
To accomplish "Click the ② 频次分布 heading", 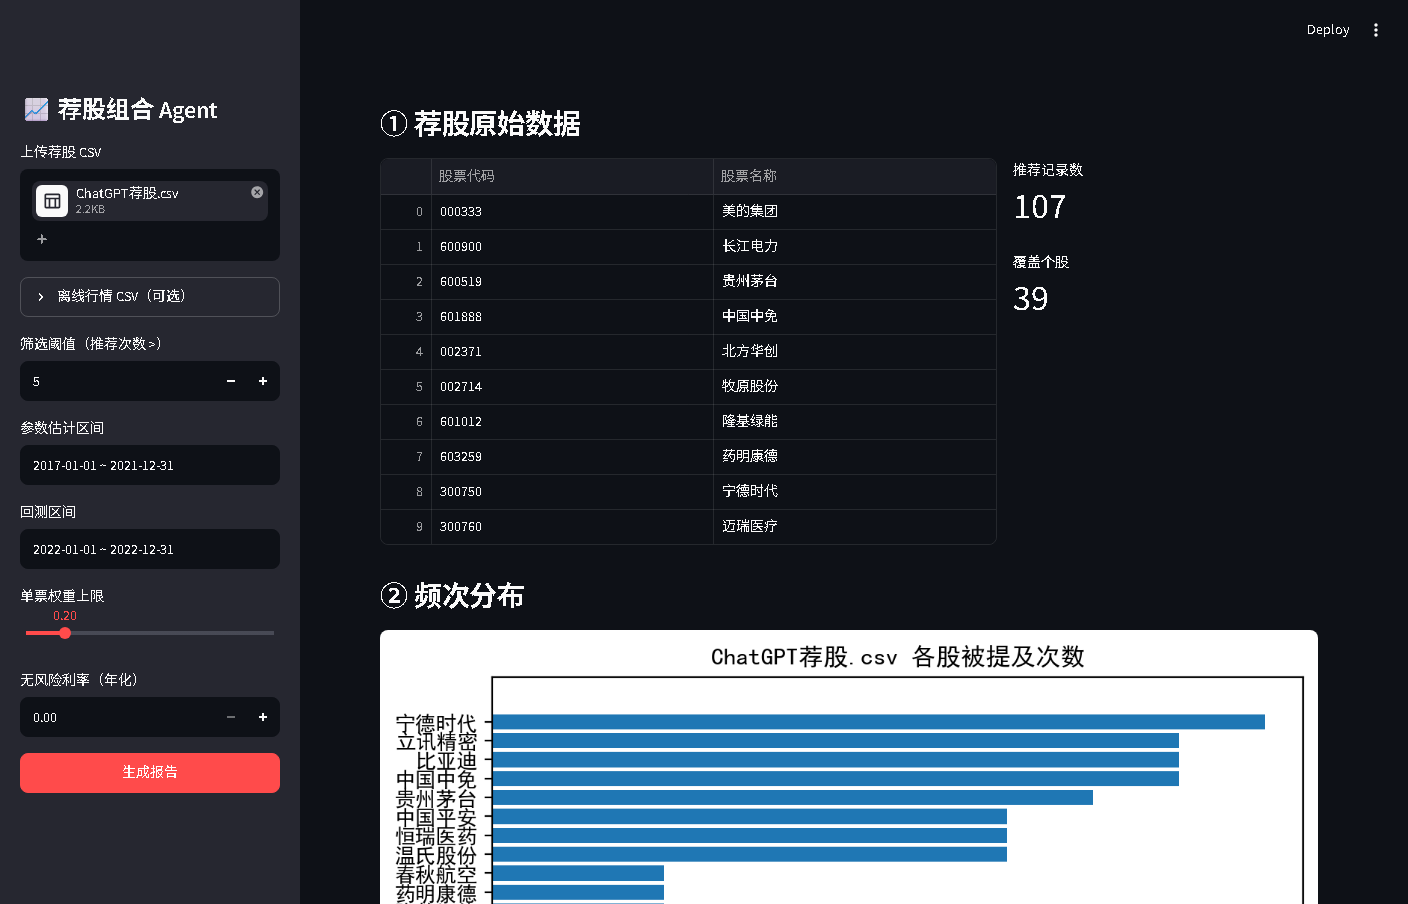I will [x=452, y=596].
